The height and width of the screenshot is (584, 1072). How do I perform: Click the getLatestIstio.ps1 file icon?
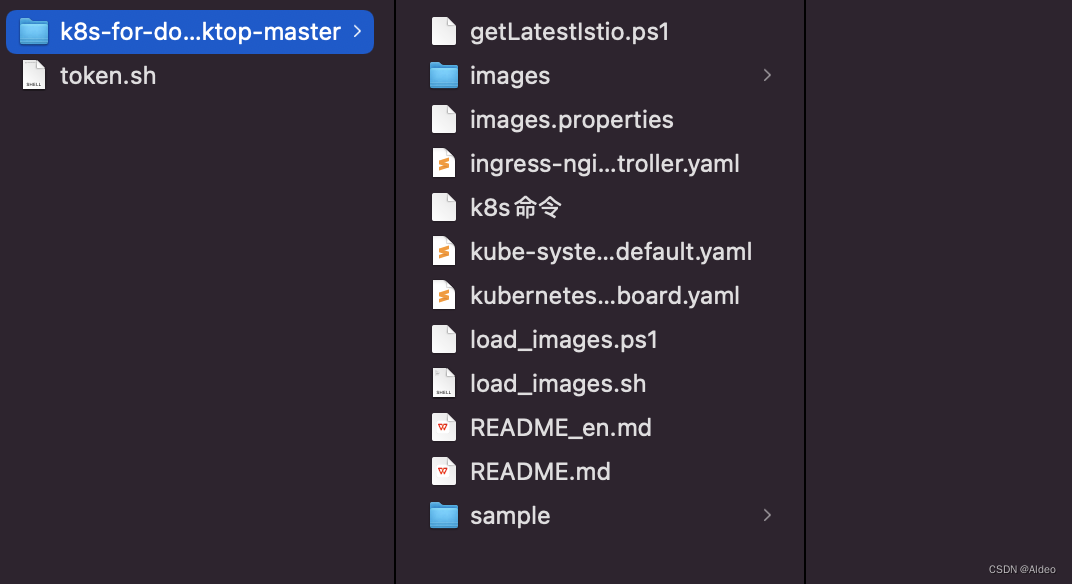(x=444, y=31)
